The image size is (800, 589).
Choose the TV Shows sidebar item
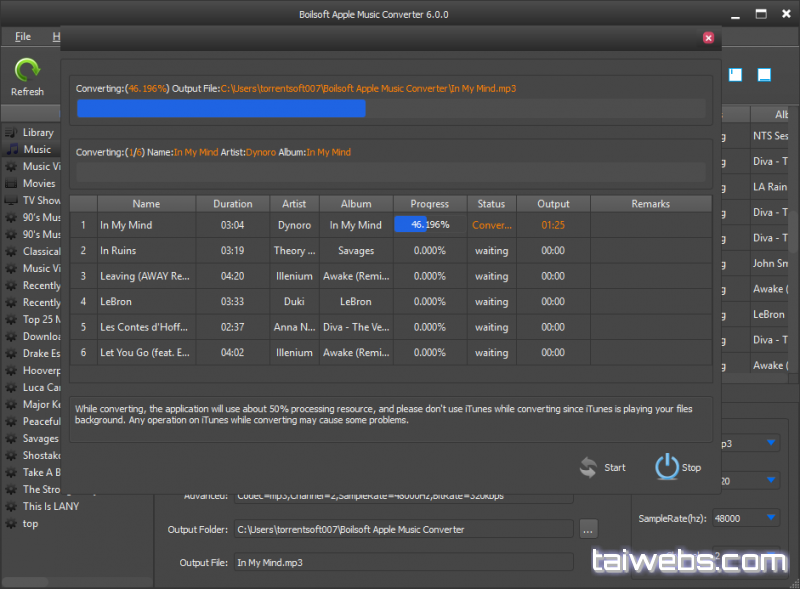click(x=40, y=201)
